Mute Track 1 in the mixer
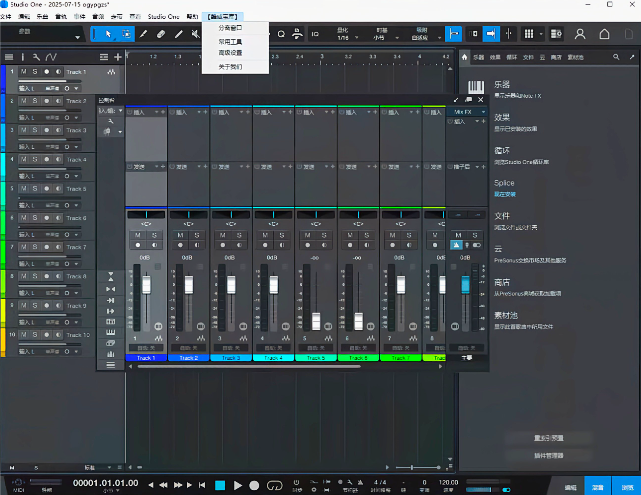 click(139, 236)
